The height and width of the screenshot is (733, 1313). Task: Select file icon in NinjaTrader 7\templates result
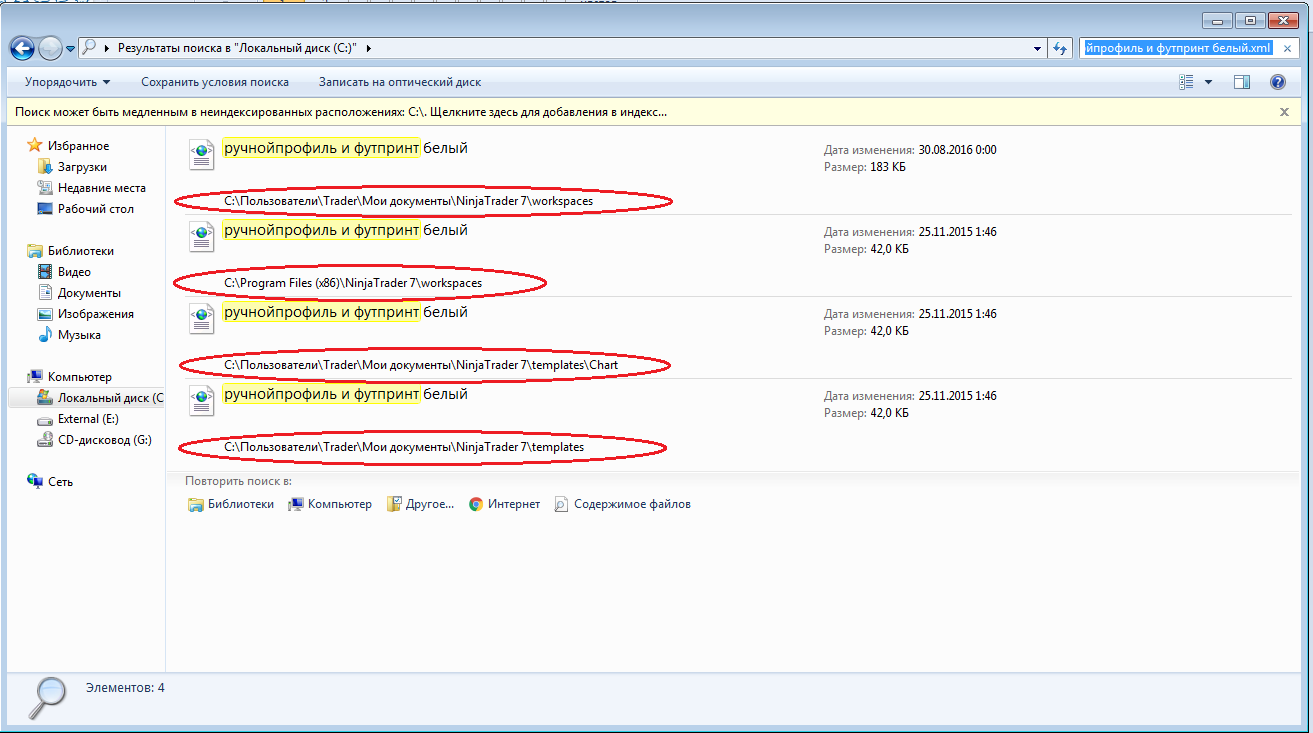point(202,400)
